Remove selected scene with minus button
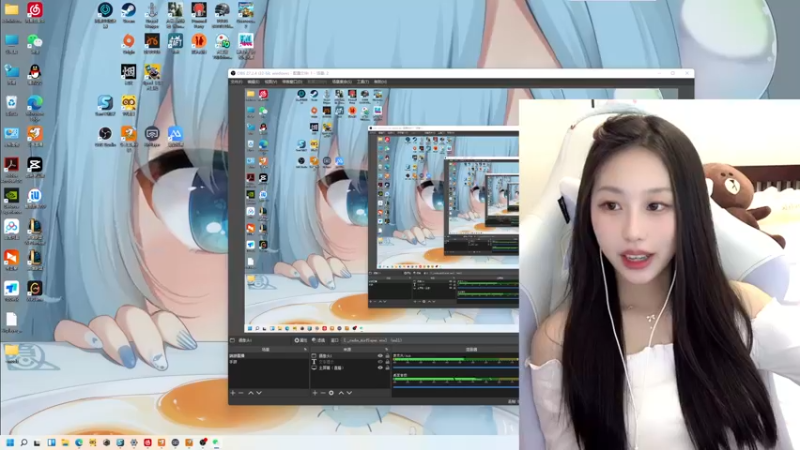Image resolution: width=800 pixels, height=450 pixels. 241,393
